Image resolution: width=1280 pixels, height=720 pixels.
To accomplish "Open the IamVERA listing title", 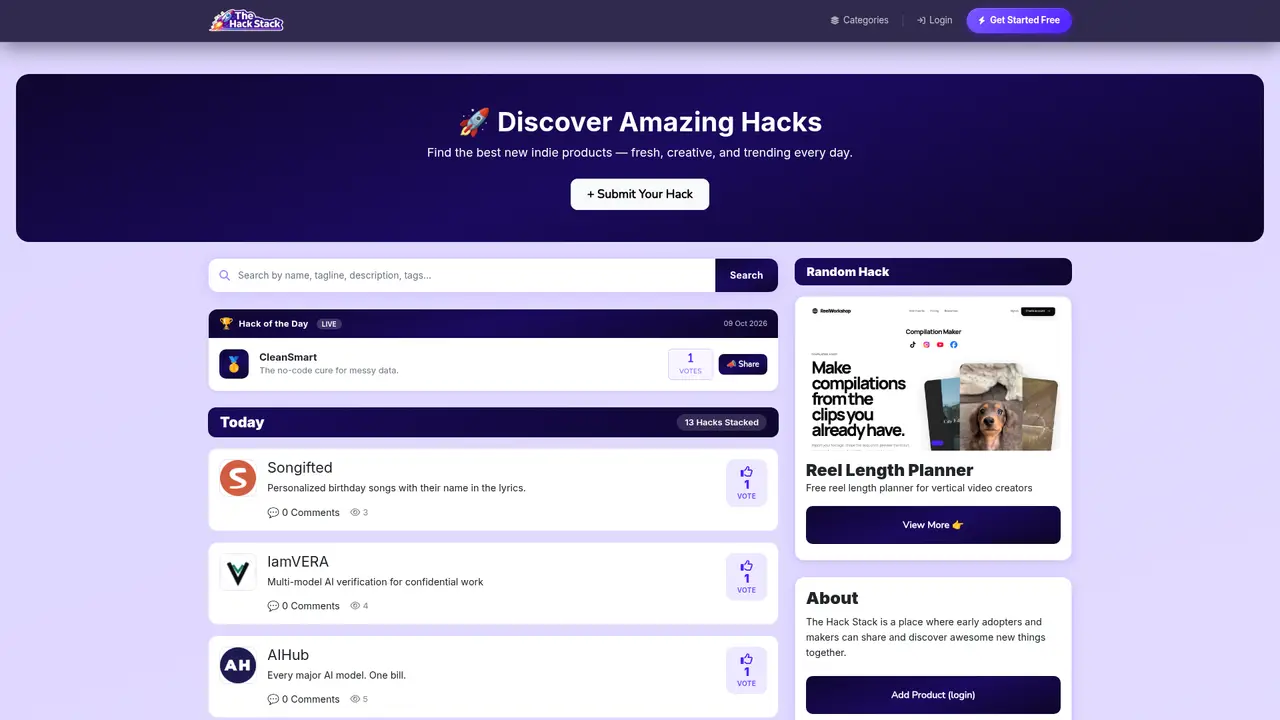I will 298,561.
